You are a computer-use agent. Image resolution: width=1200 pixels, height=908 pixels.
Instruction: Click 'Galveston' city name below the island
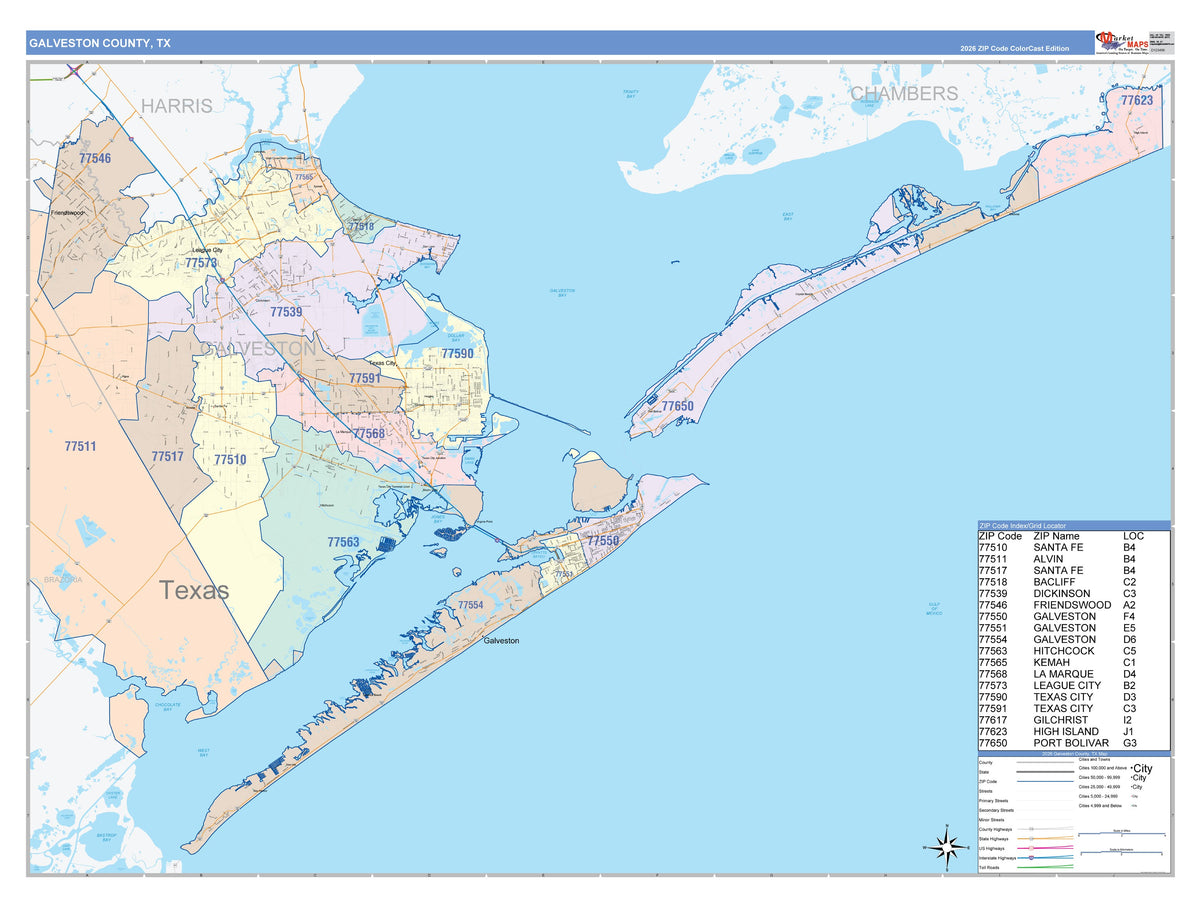502,641
